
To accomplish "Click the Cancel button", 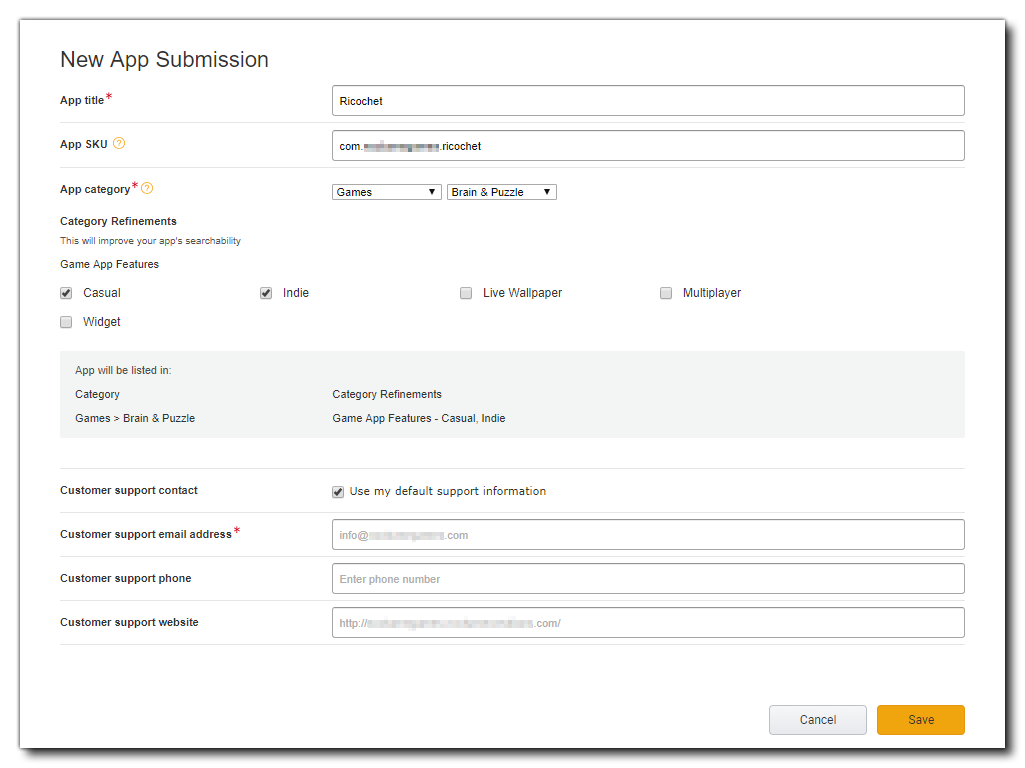I will pyautogui.click(x=817, y=720).
